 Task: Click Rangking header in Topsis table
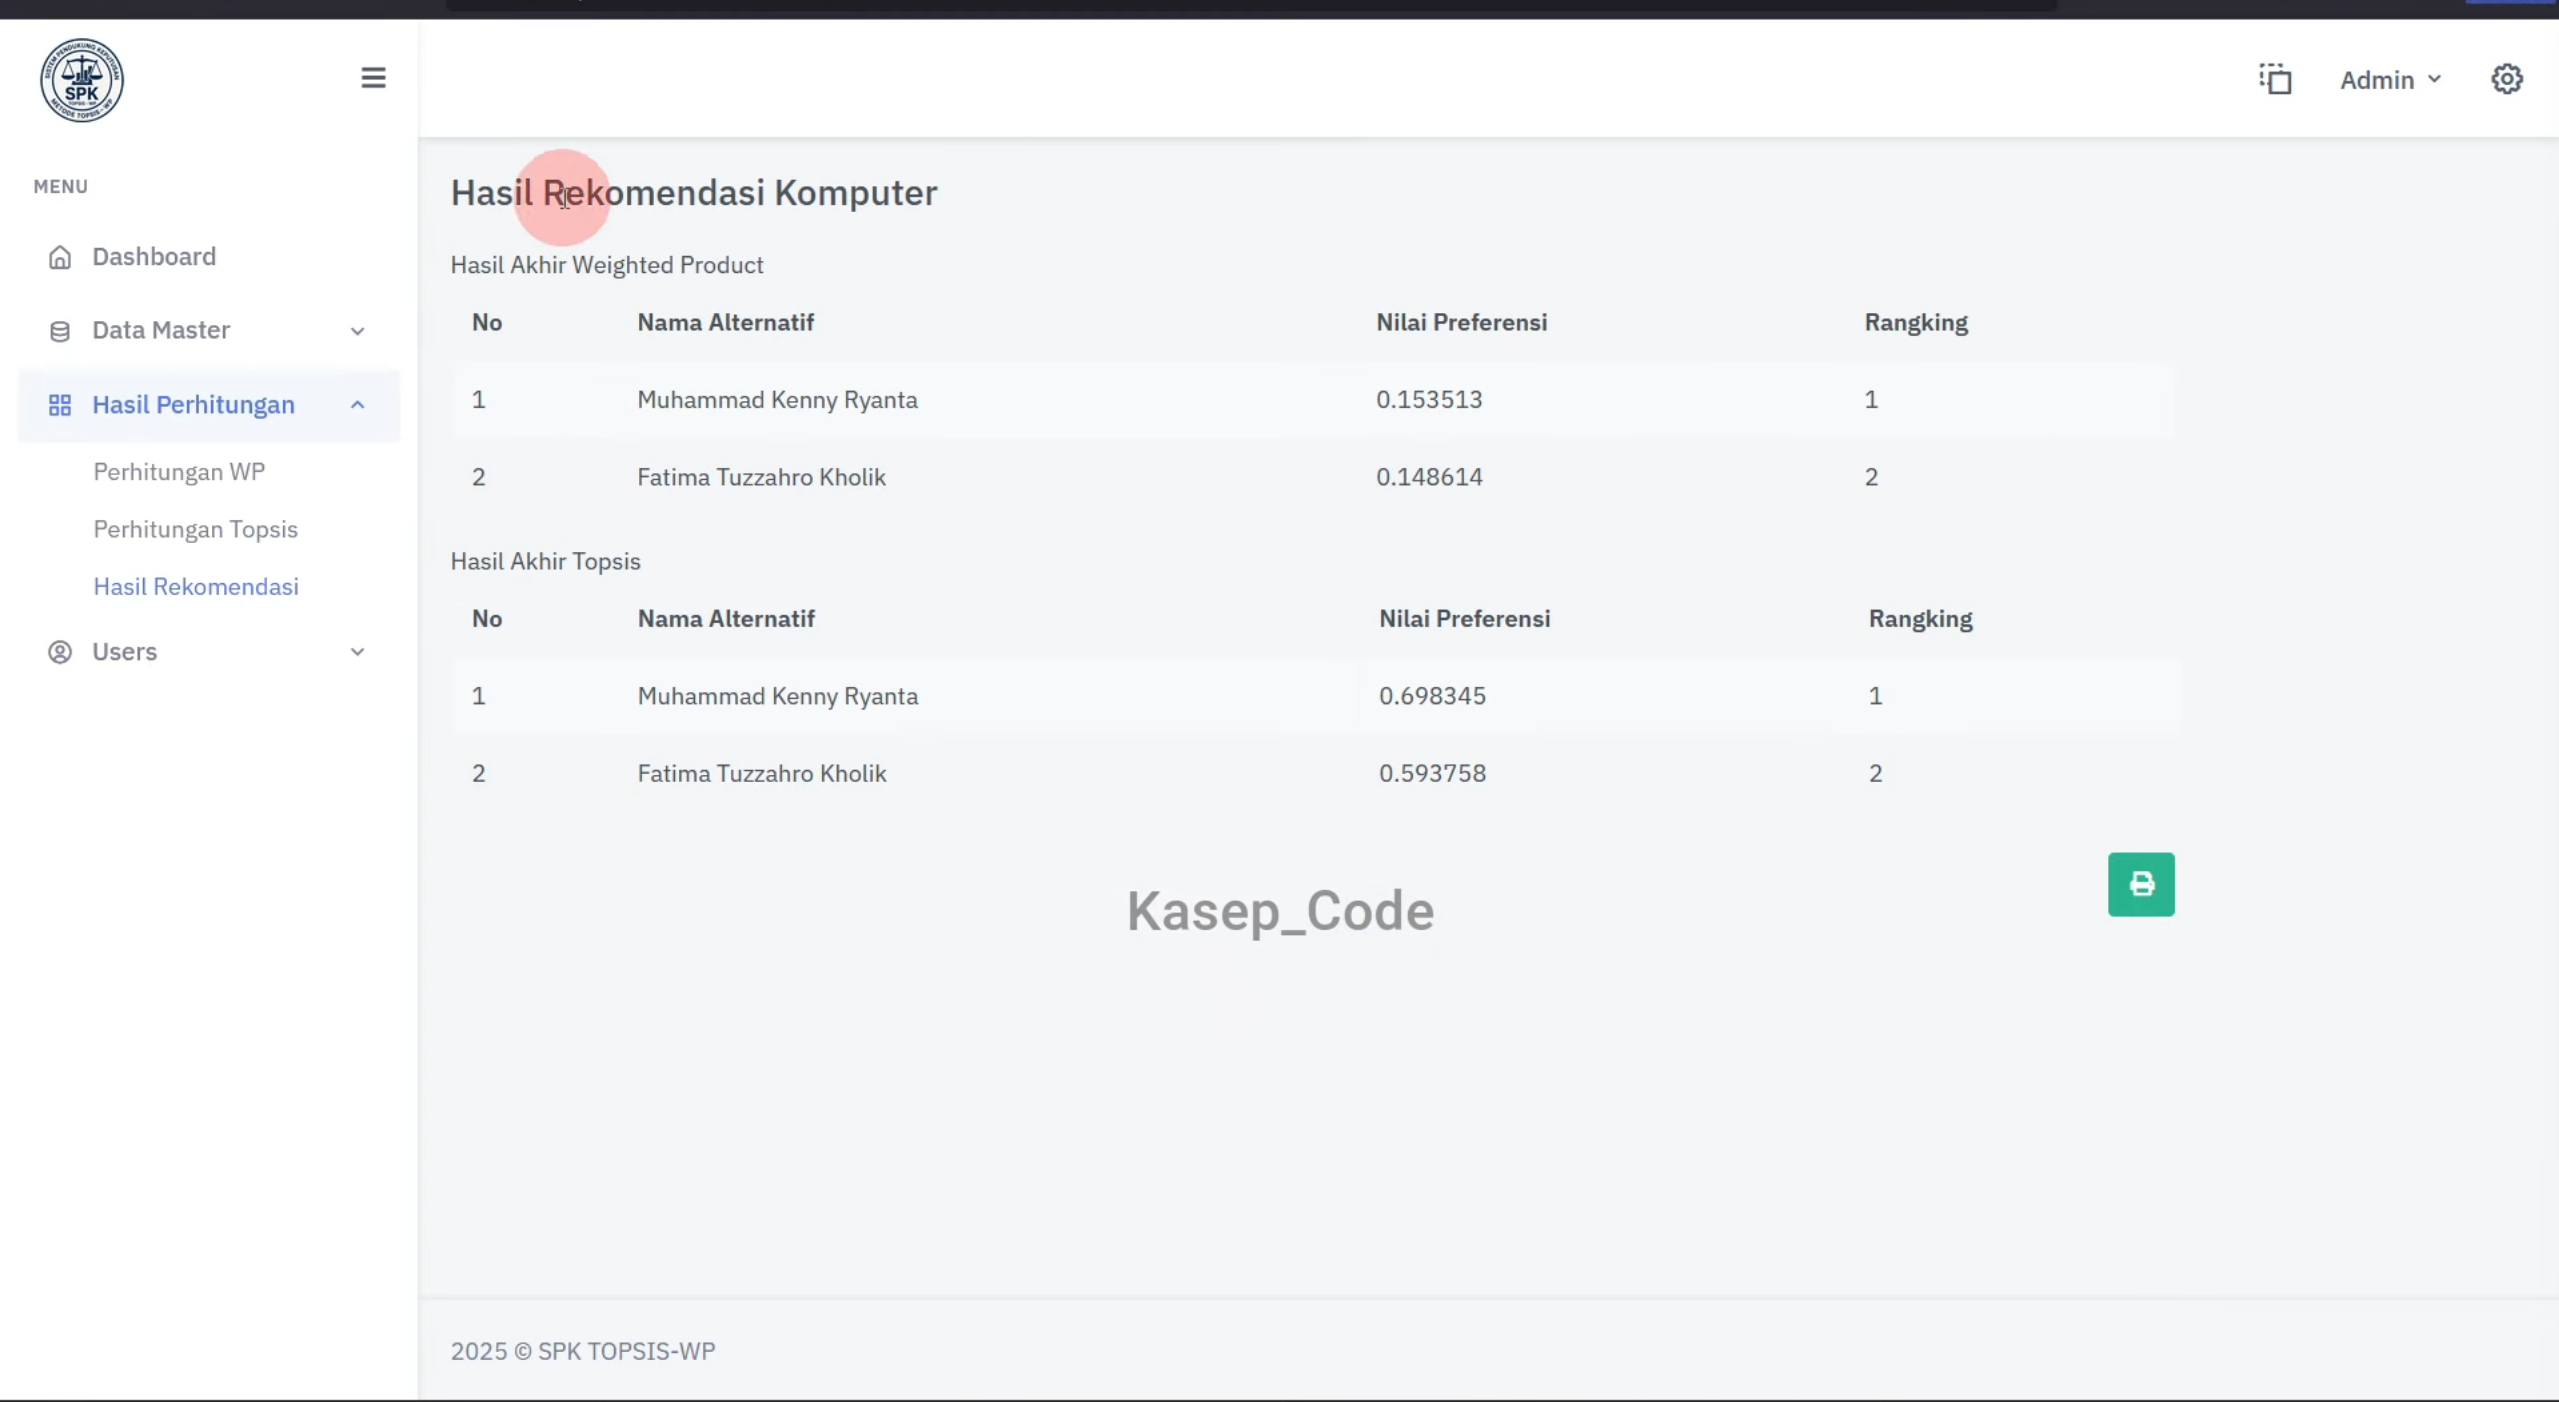(x=1920, y=619)
